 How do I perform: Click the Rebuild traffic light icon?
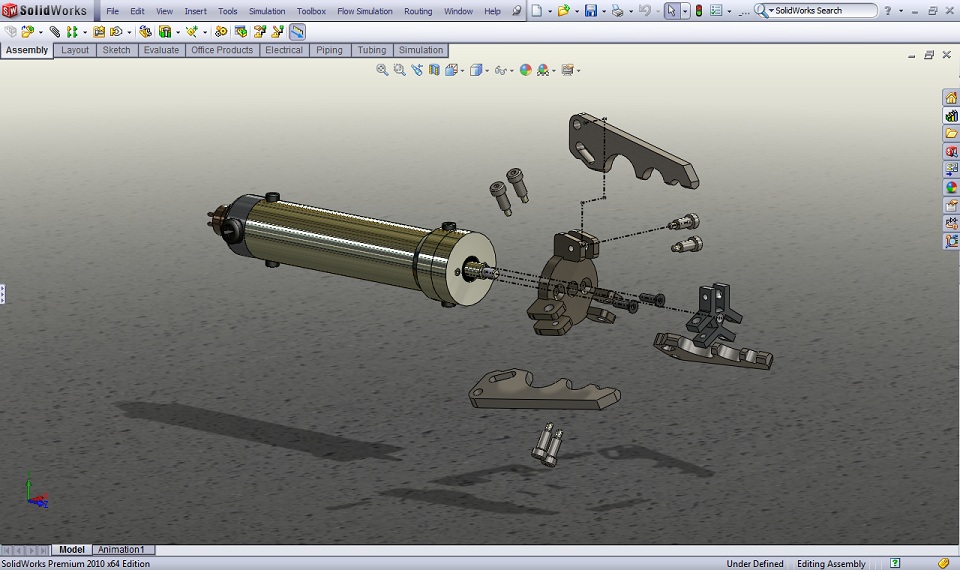point(698,11)
